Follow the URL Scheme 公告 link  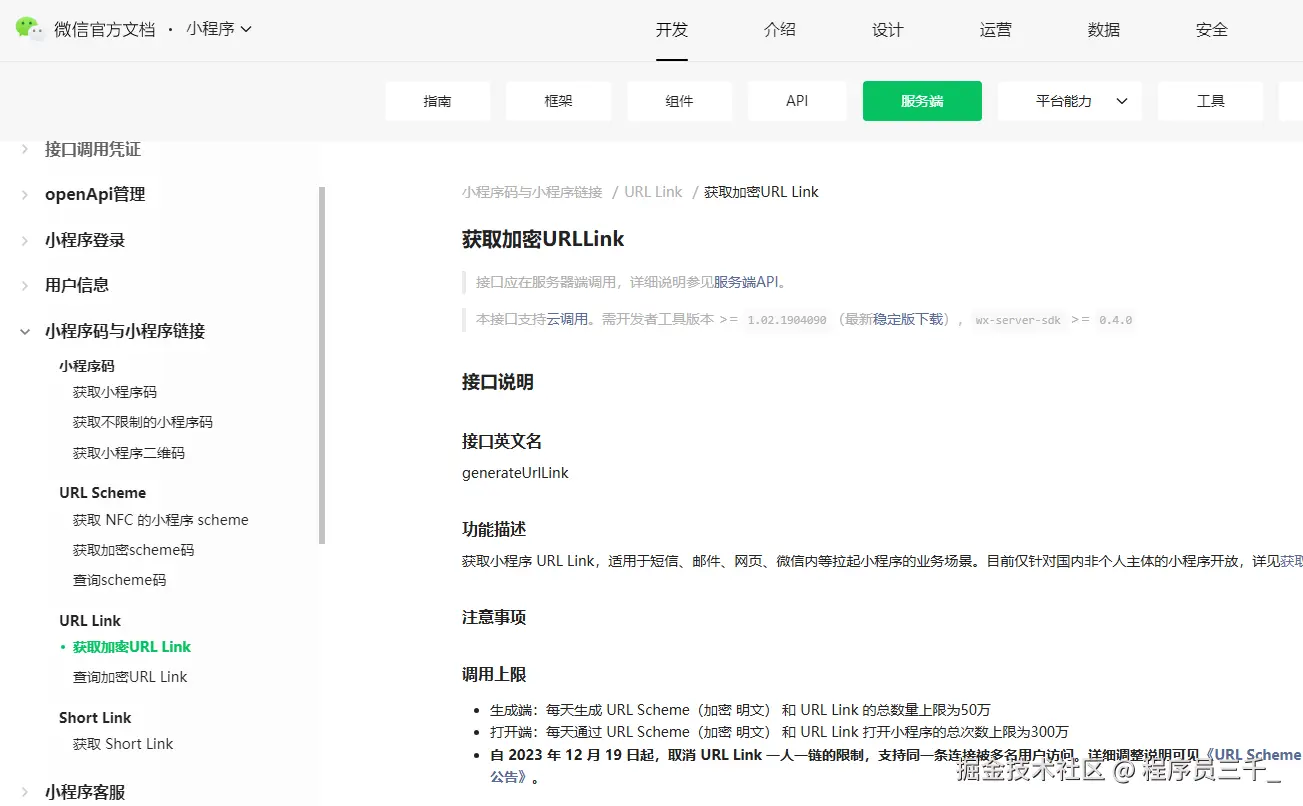pyautogui.click(x=1252, y=755)
